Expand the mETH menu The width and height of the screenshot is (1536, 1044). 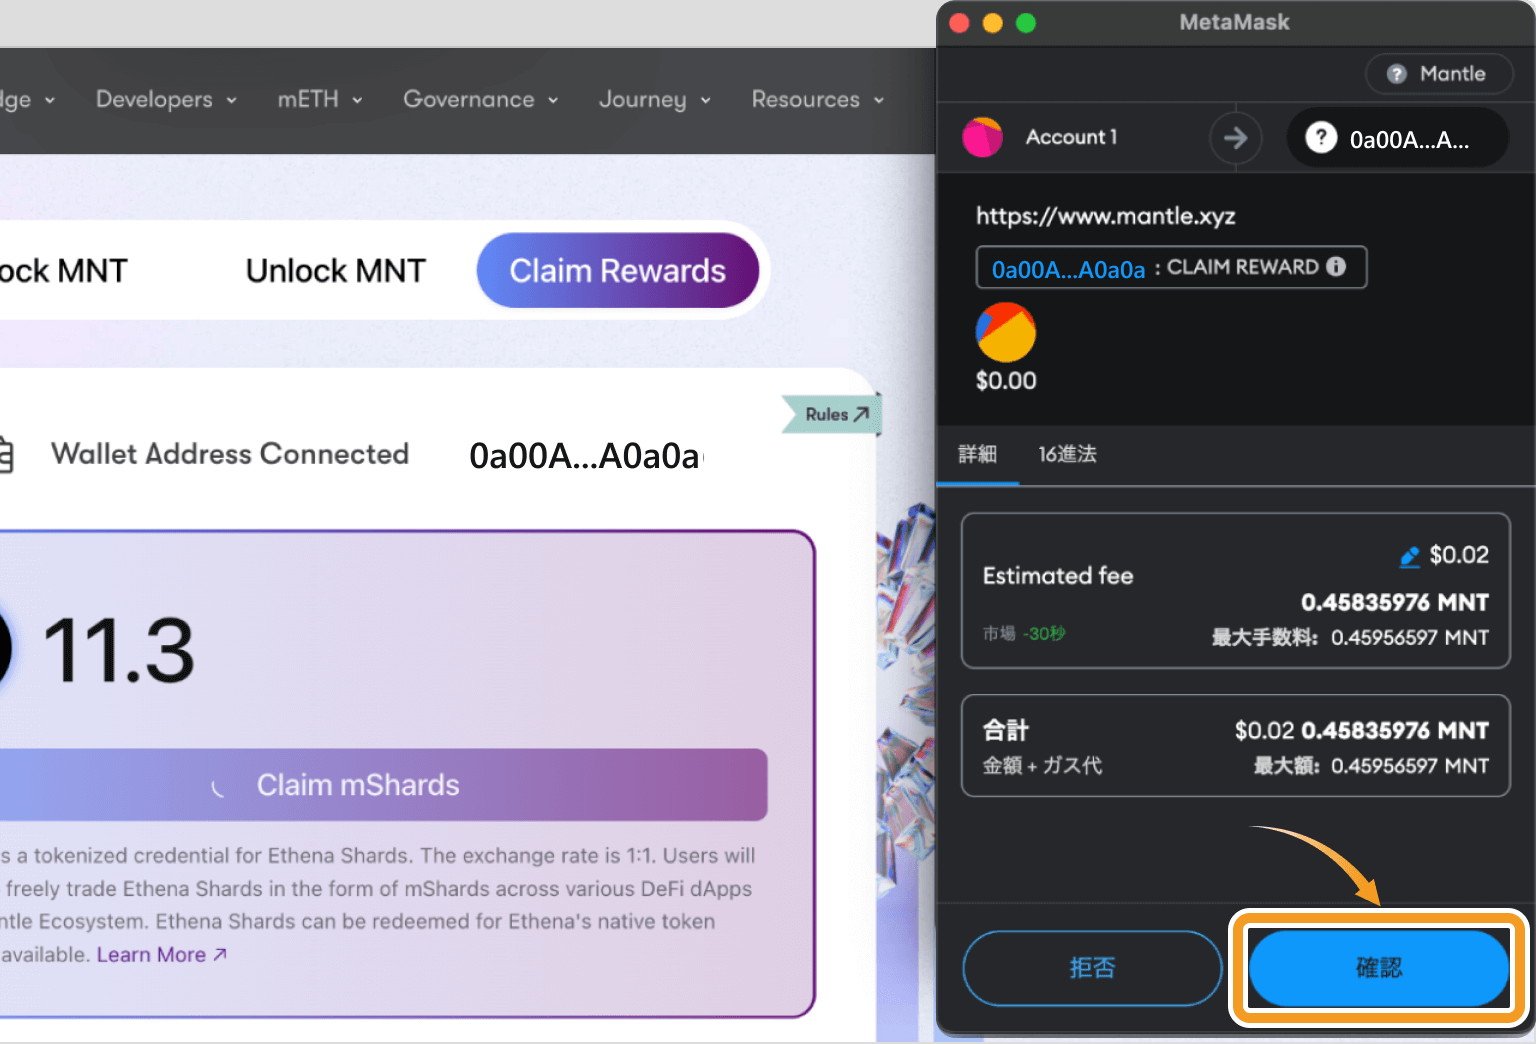pos(320,99)
